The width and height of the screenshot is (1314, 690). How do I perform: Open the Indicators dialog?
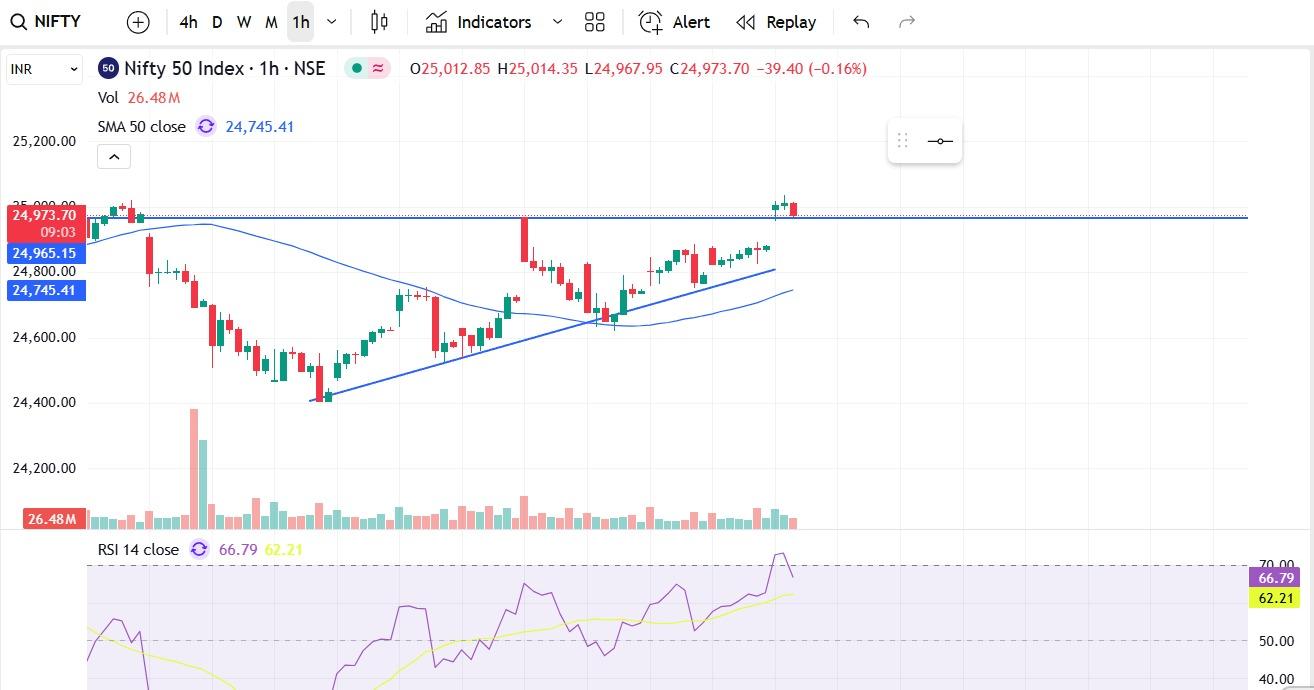[x=478, y=22]
